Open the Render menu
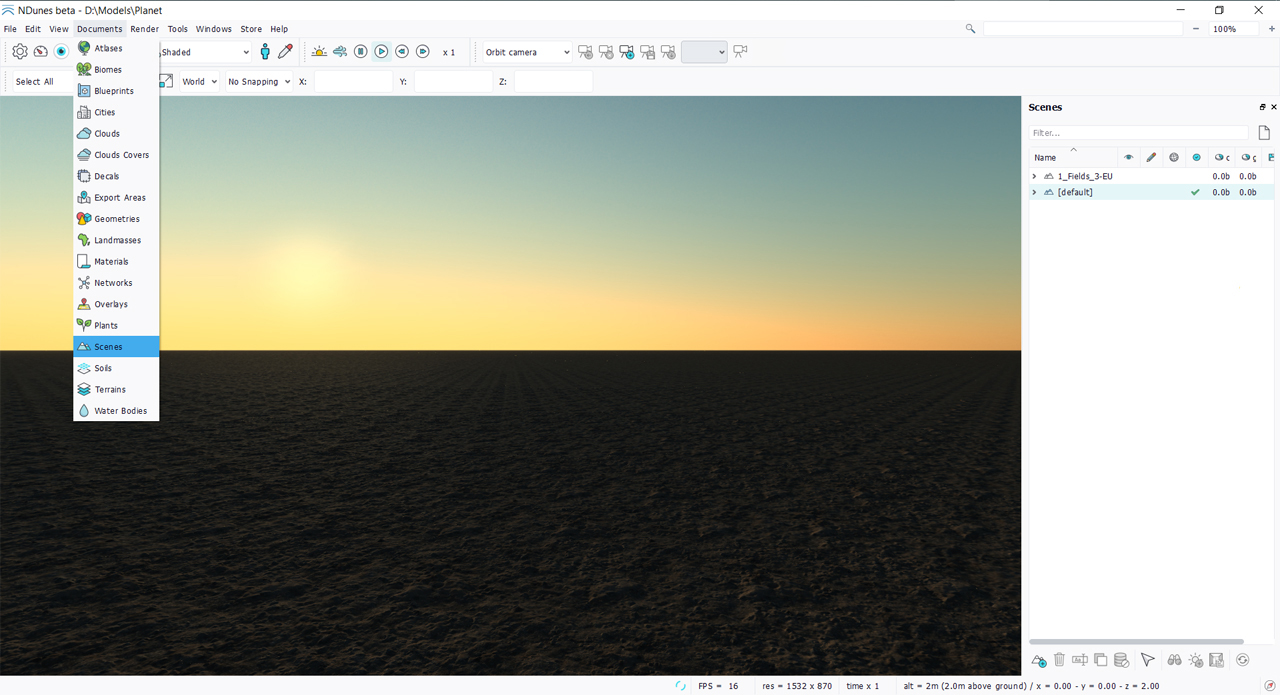Image resolution: width=1280 pixels, height=695 pixels. tap(144, 29)
